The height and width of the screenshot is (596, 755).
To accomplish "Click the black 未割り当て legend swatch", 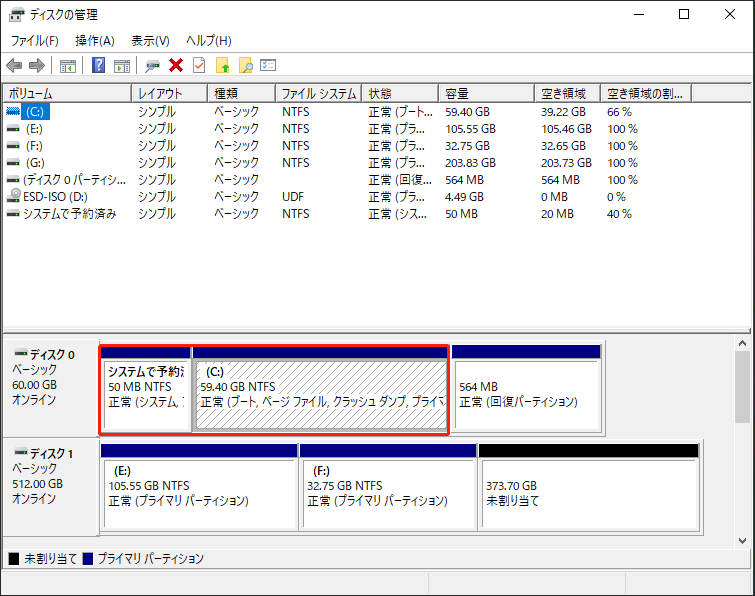I will pyautogui.click(x=14, y=558).
